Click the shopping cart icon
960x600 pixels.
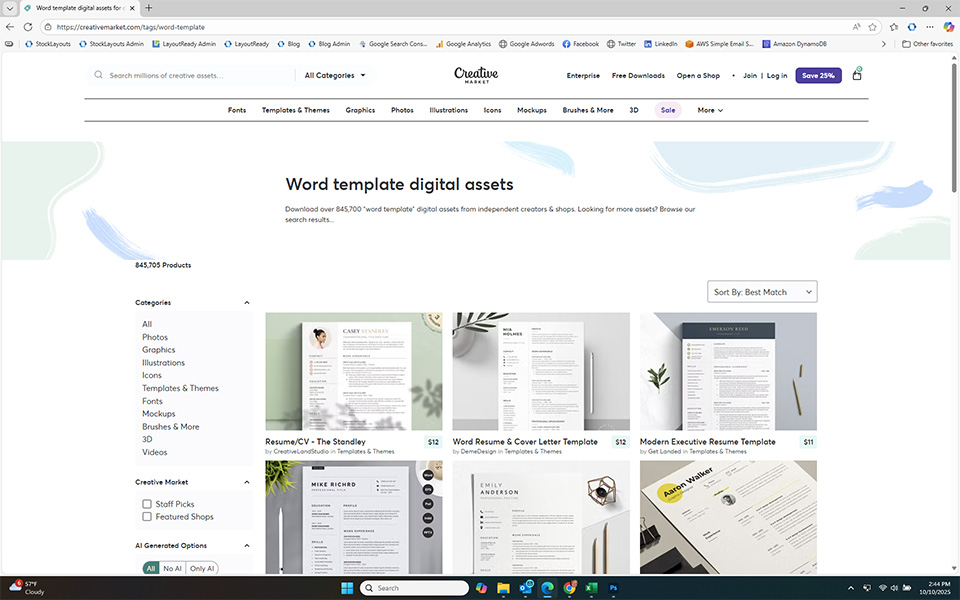coord(856,75)
